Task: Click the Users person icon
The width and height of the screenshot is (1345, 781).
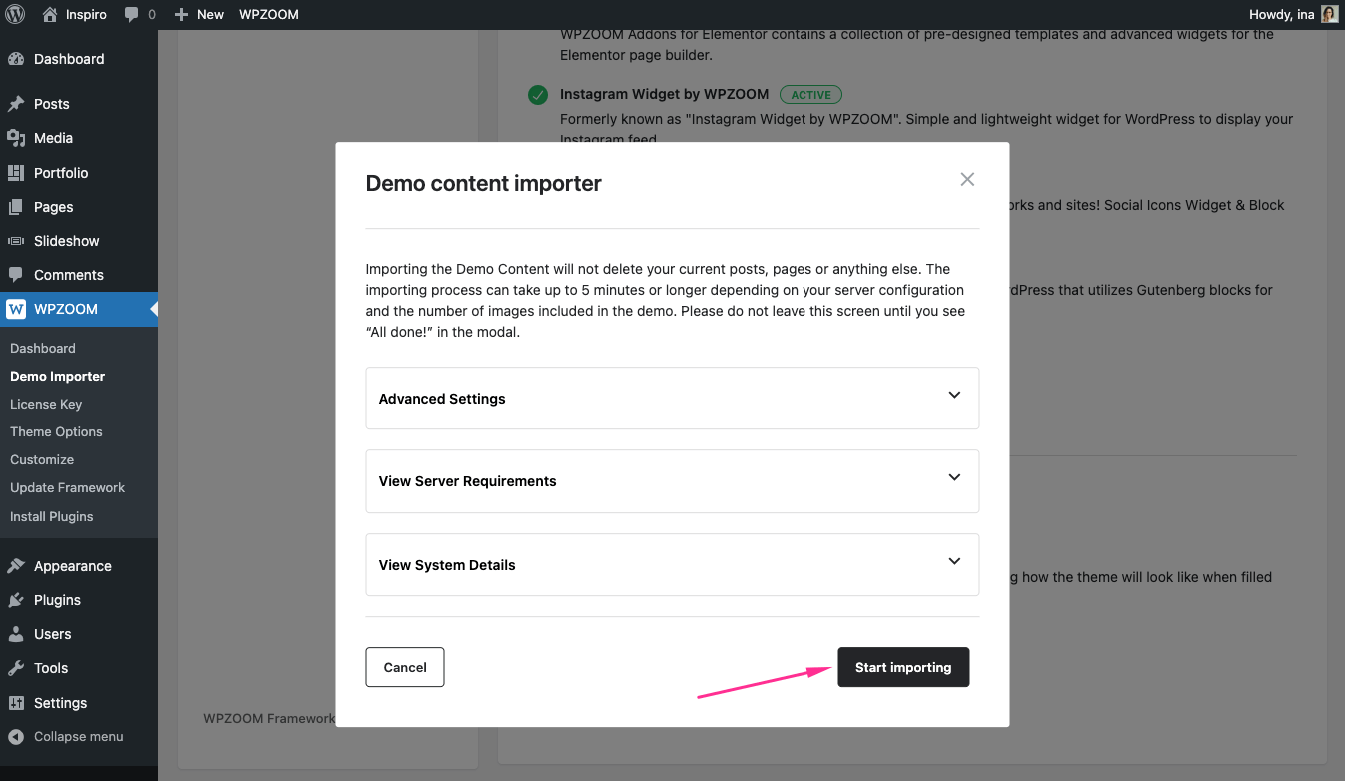Action: click(16, 634)
